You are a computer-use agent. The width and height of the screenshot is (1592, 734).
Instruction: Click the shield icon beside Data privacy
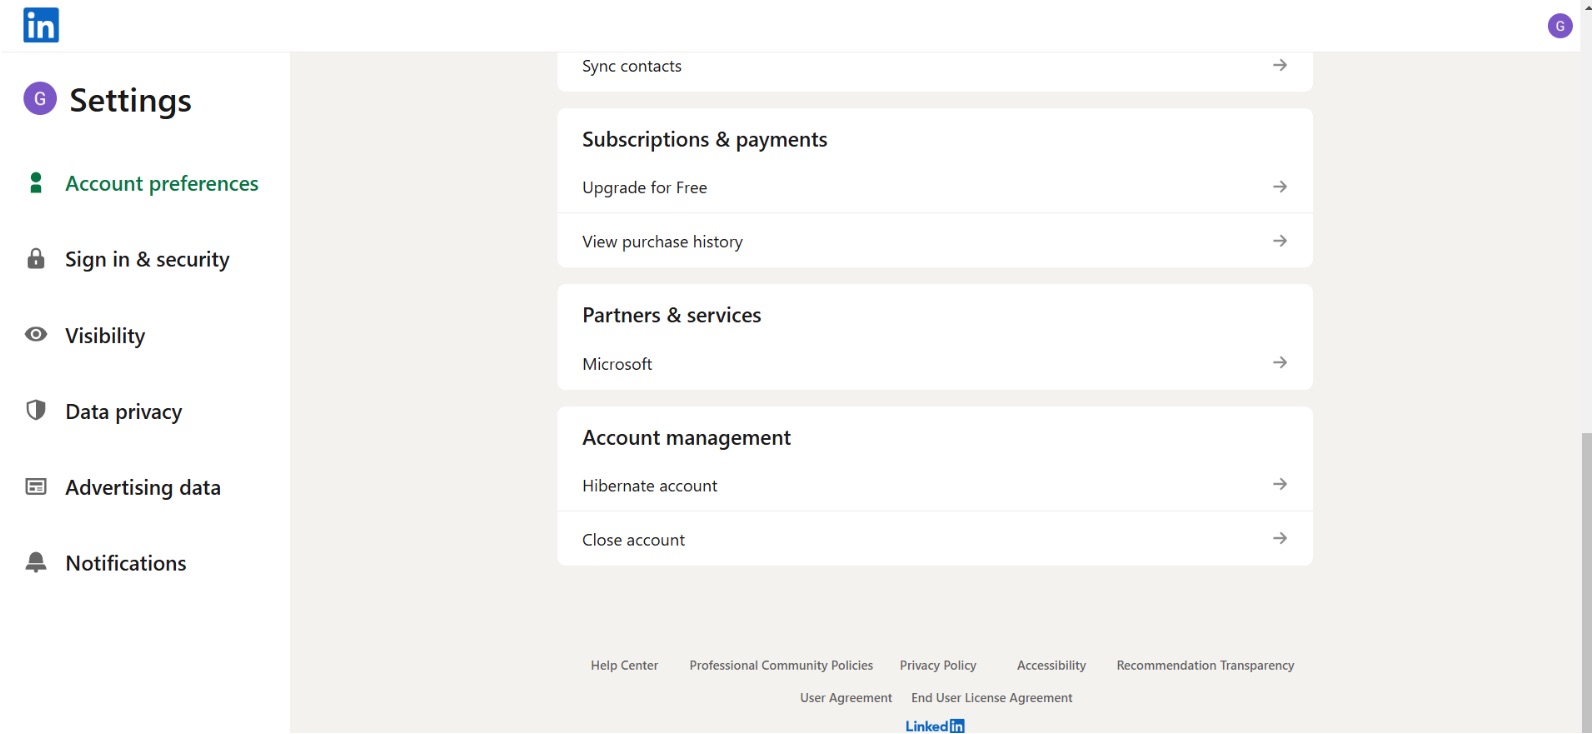[36, 410]
